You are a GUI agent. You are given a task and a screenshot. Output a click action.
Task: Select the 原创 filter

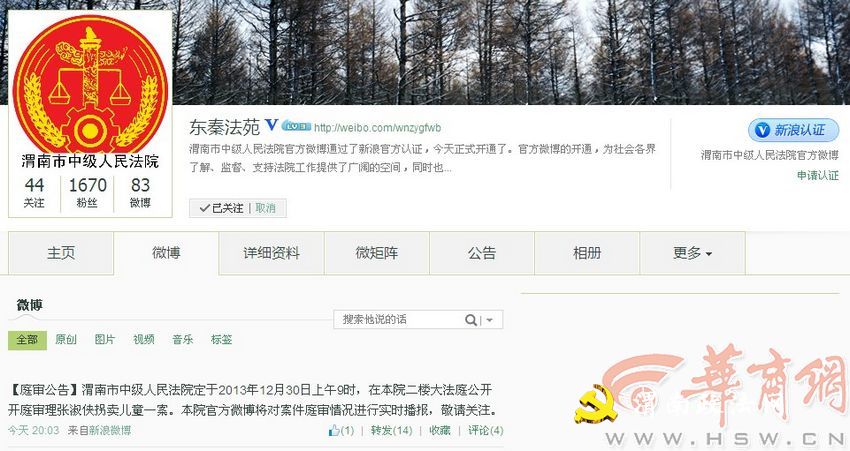point(66,339)
